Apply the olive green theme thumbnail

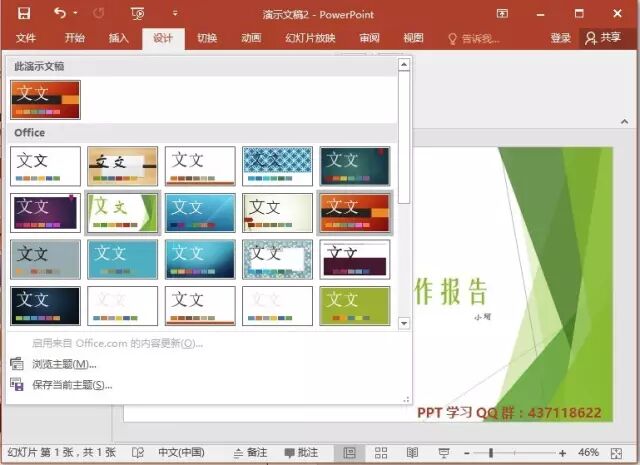[x=355, y=306]
